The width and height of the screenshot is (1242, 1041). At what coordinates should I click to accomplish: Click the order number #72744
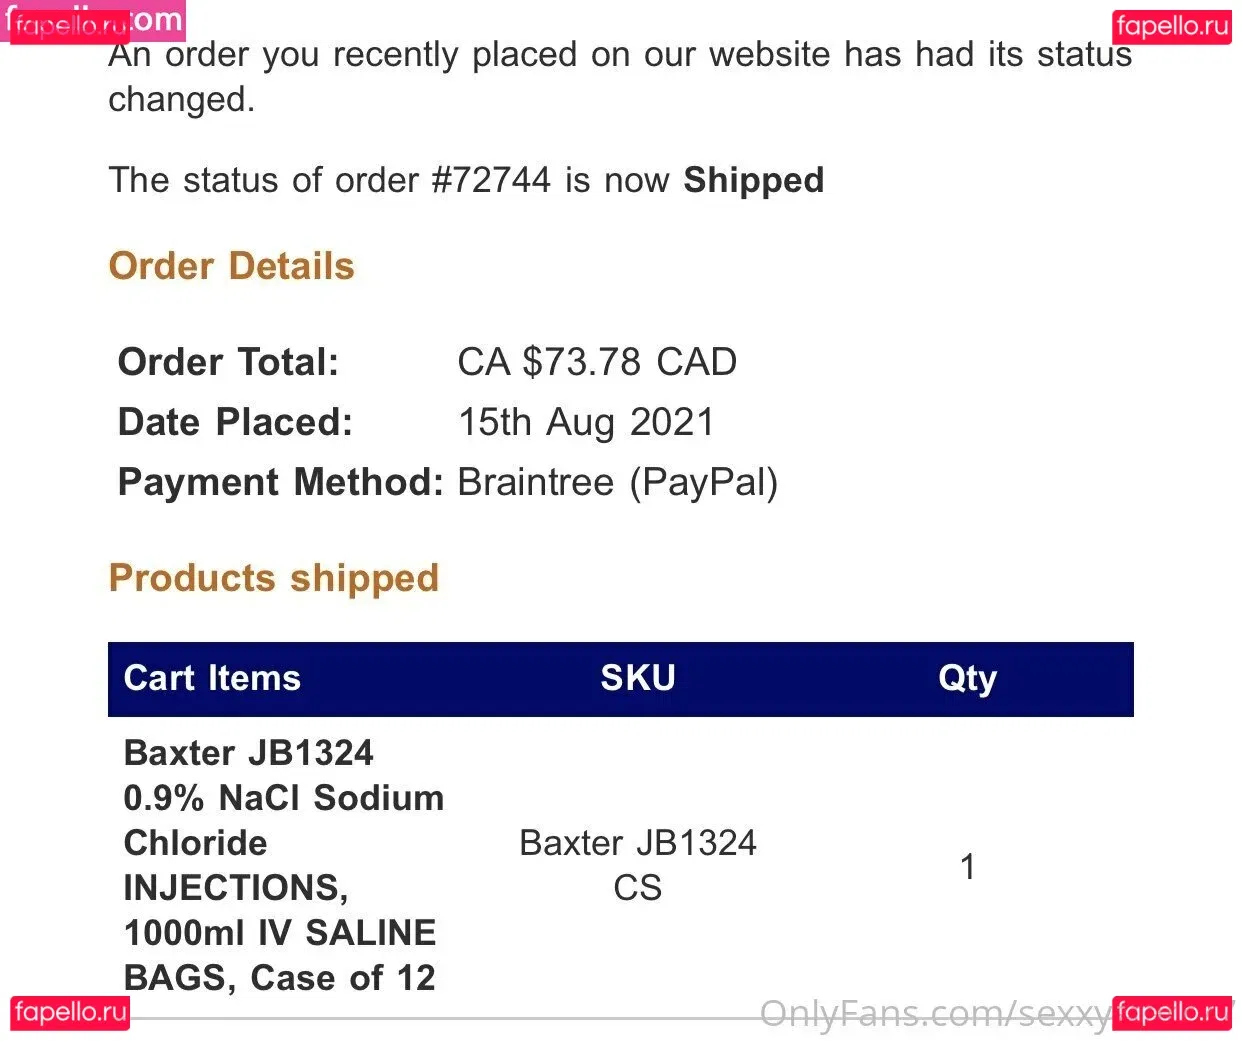point(491,180)
